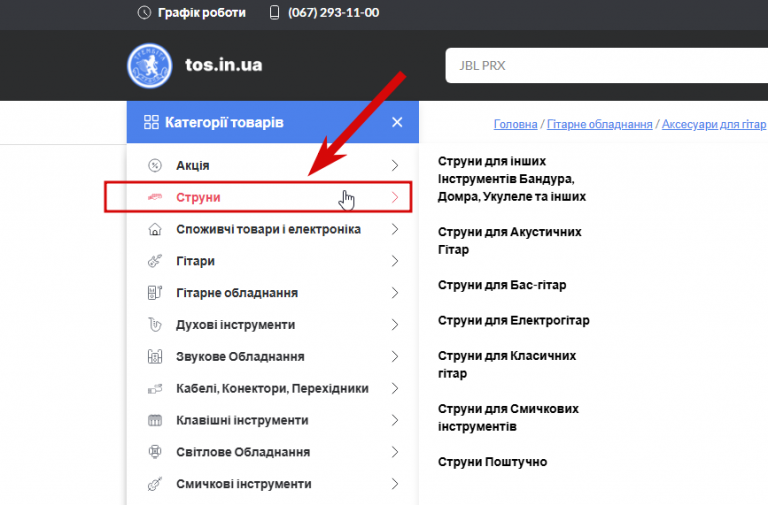This screenshot has height=505, width=768.
Task: Expand the Клавішні інструменти chevron
Action: (395, 420)
